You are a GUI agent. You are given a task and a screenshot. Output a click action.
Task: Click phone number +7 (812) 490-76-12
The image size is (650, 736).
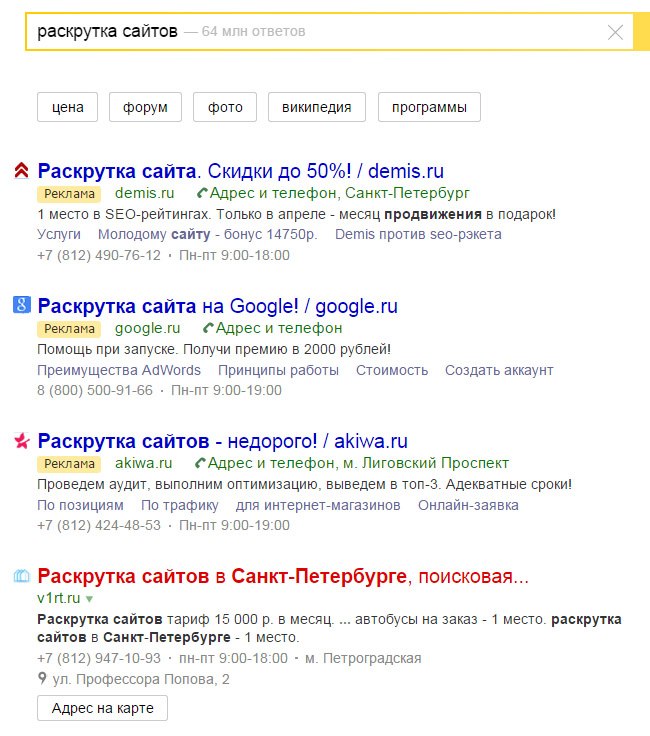point(99,255)
